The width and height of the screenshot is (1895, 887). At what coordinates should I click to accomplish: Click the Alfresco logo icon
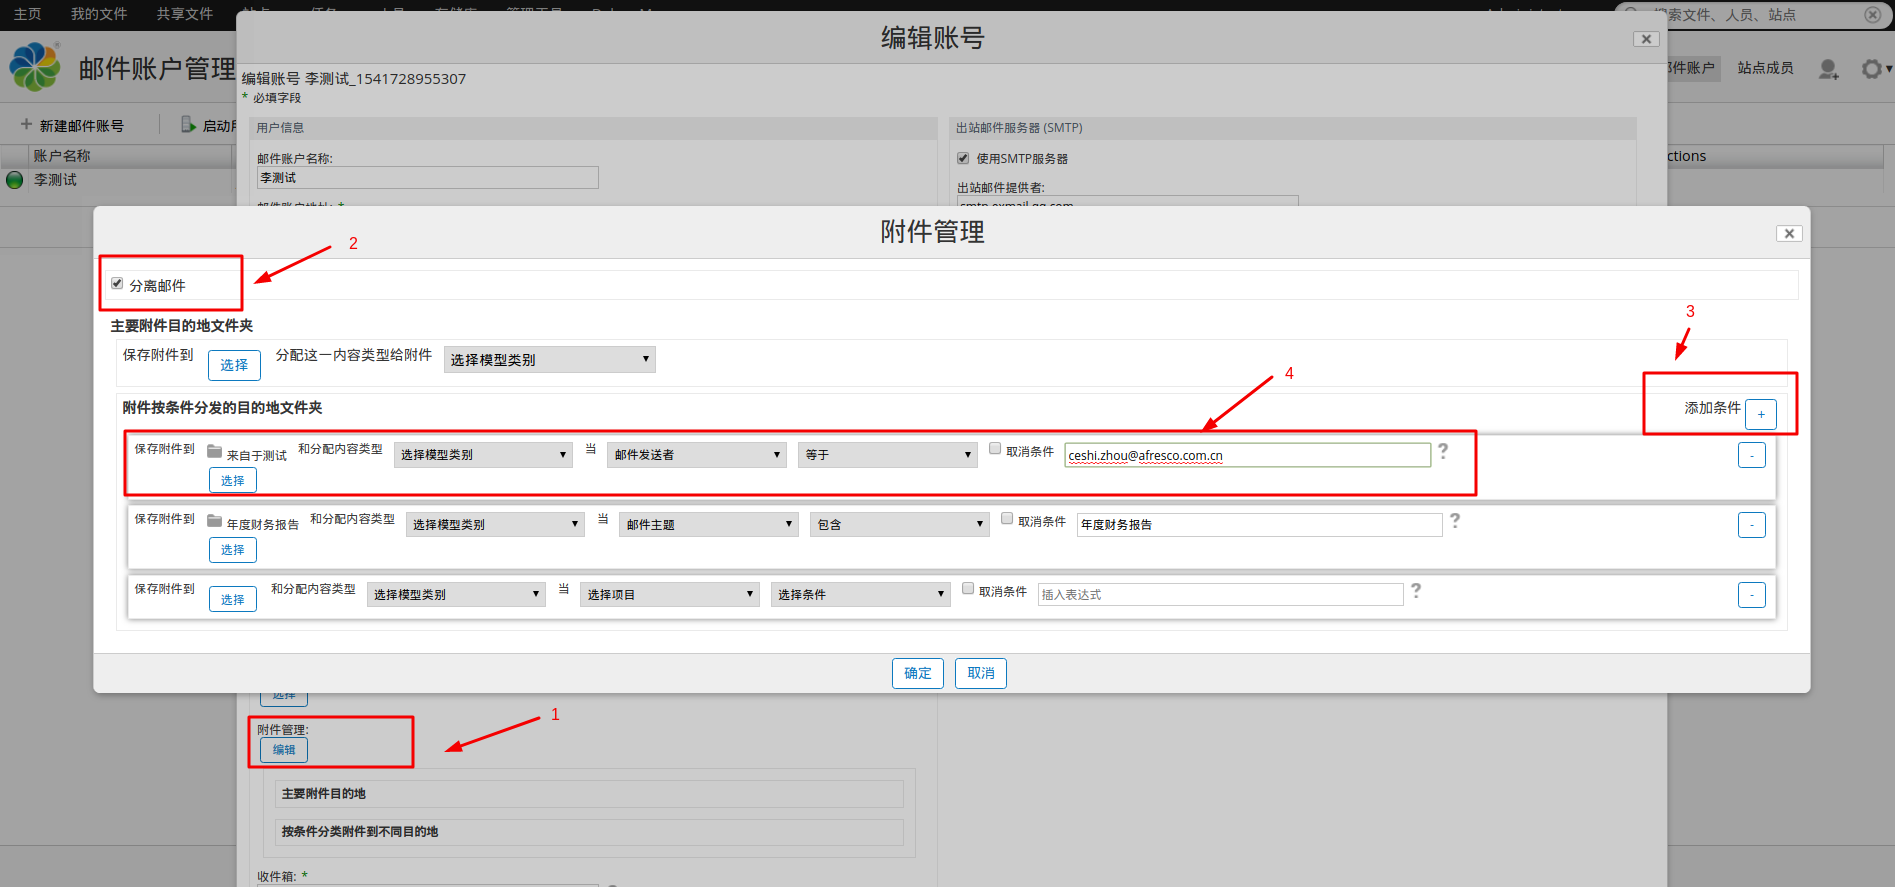click(35, 67)
